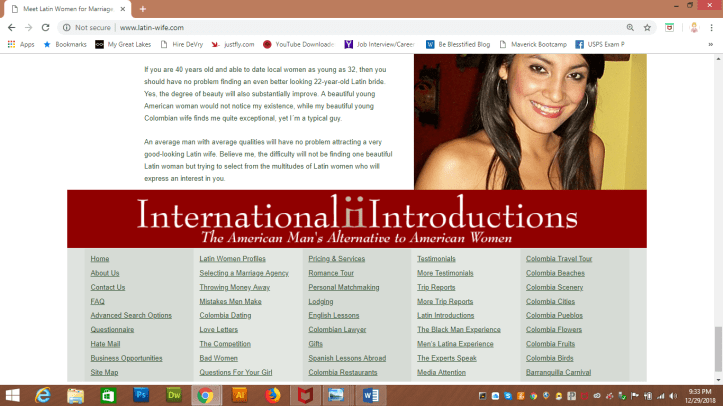The width and height of the screenshot is (723, 406).
Task: Switch to Chrome in the taskbar
Action: (206, 395)
